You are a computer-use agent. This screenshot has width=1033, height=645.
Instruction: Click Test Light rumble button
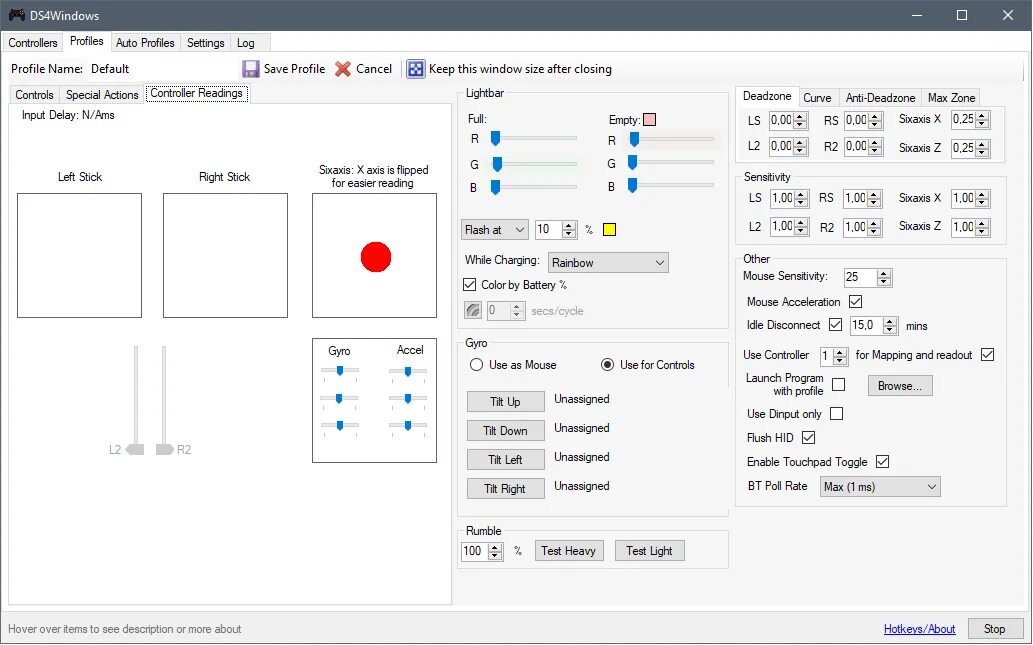tap(650, 551)
